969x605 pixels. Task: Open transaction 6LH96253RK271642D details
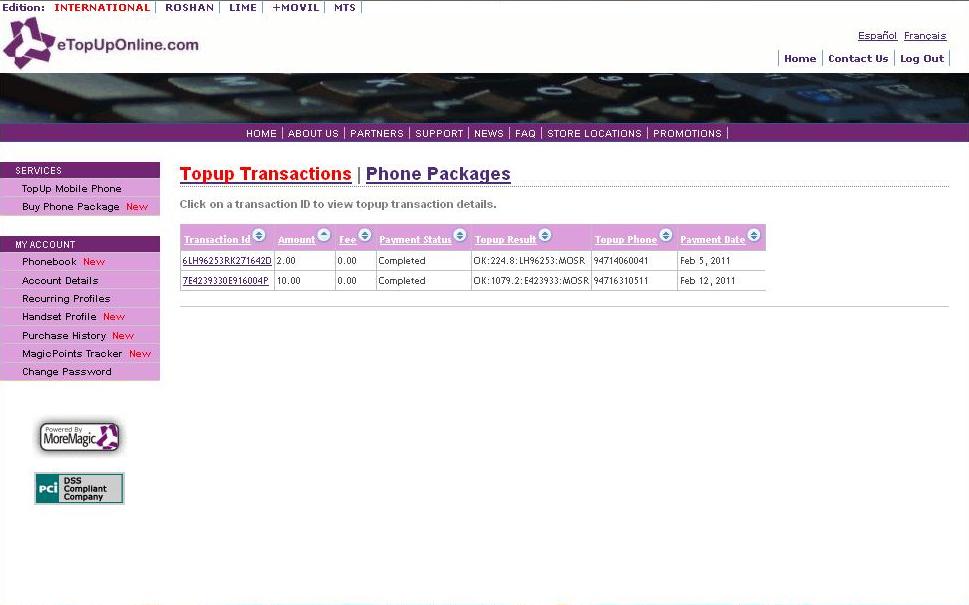point(227,261)
